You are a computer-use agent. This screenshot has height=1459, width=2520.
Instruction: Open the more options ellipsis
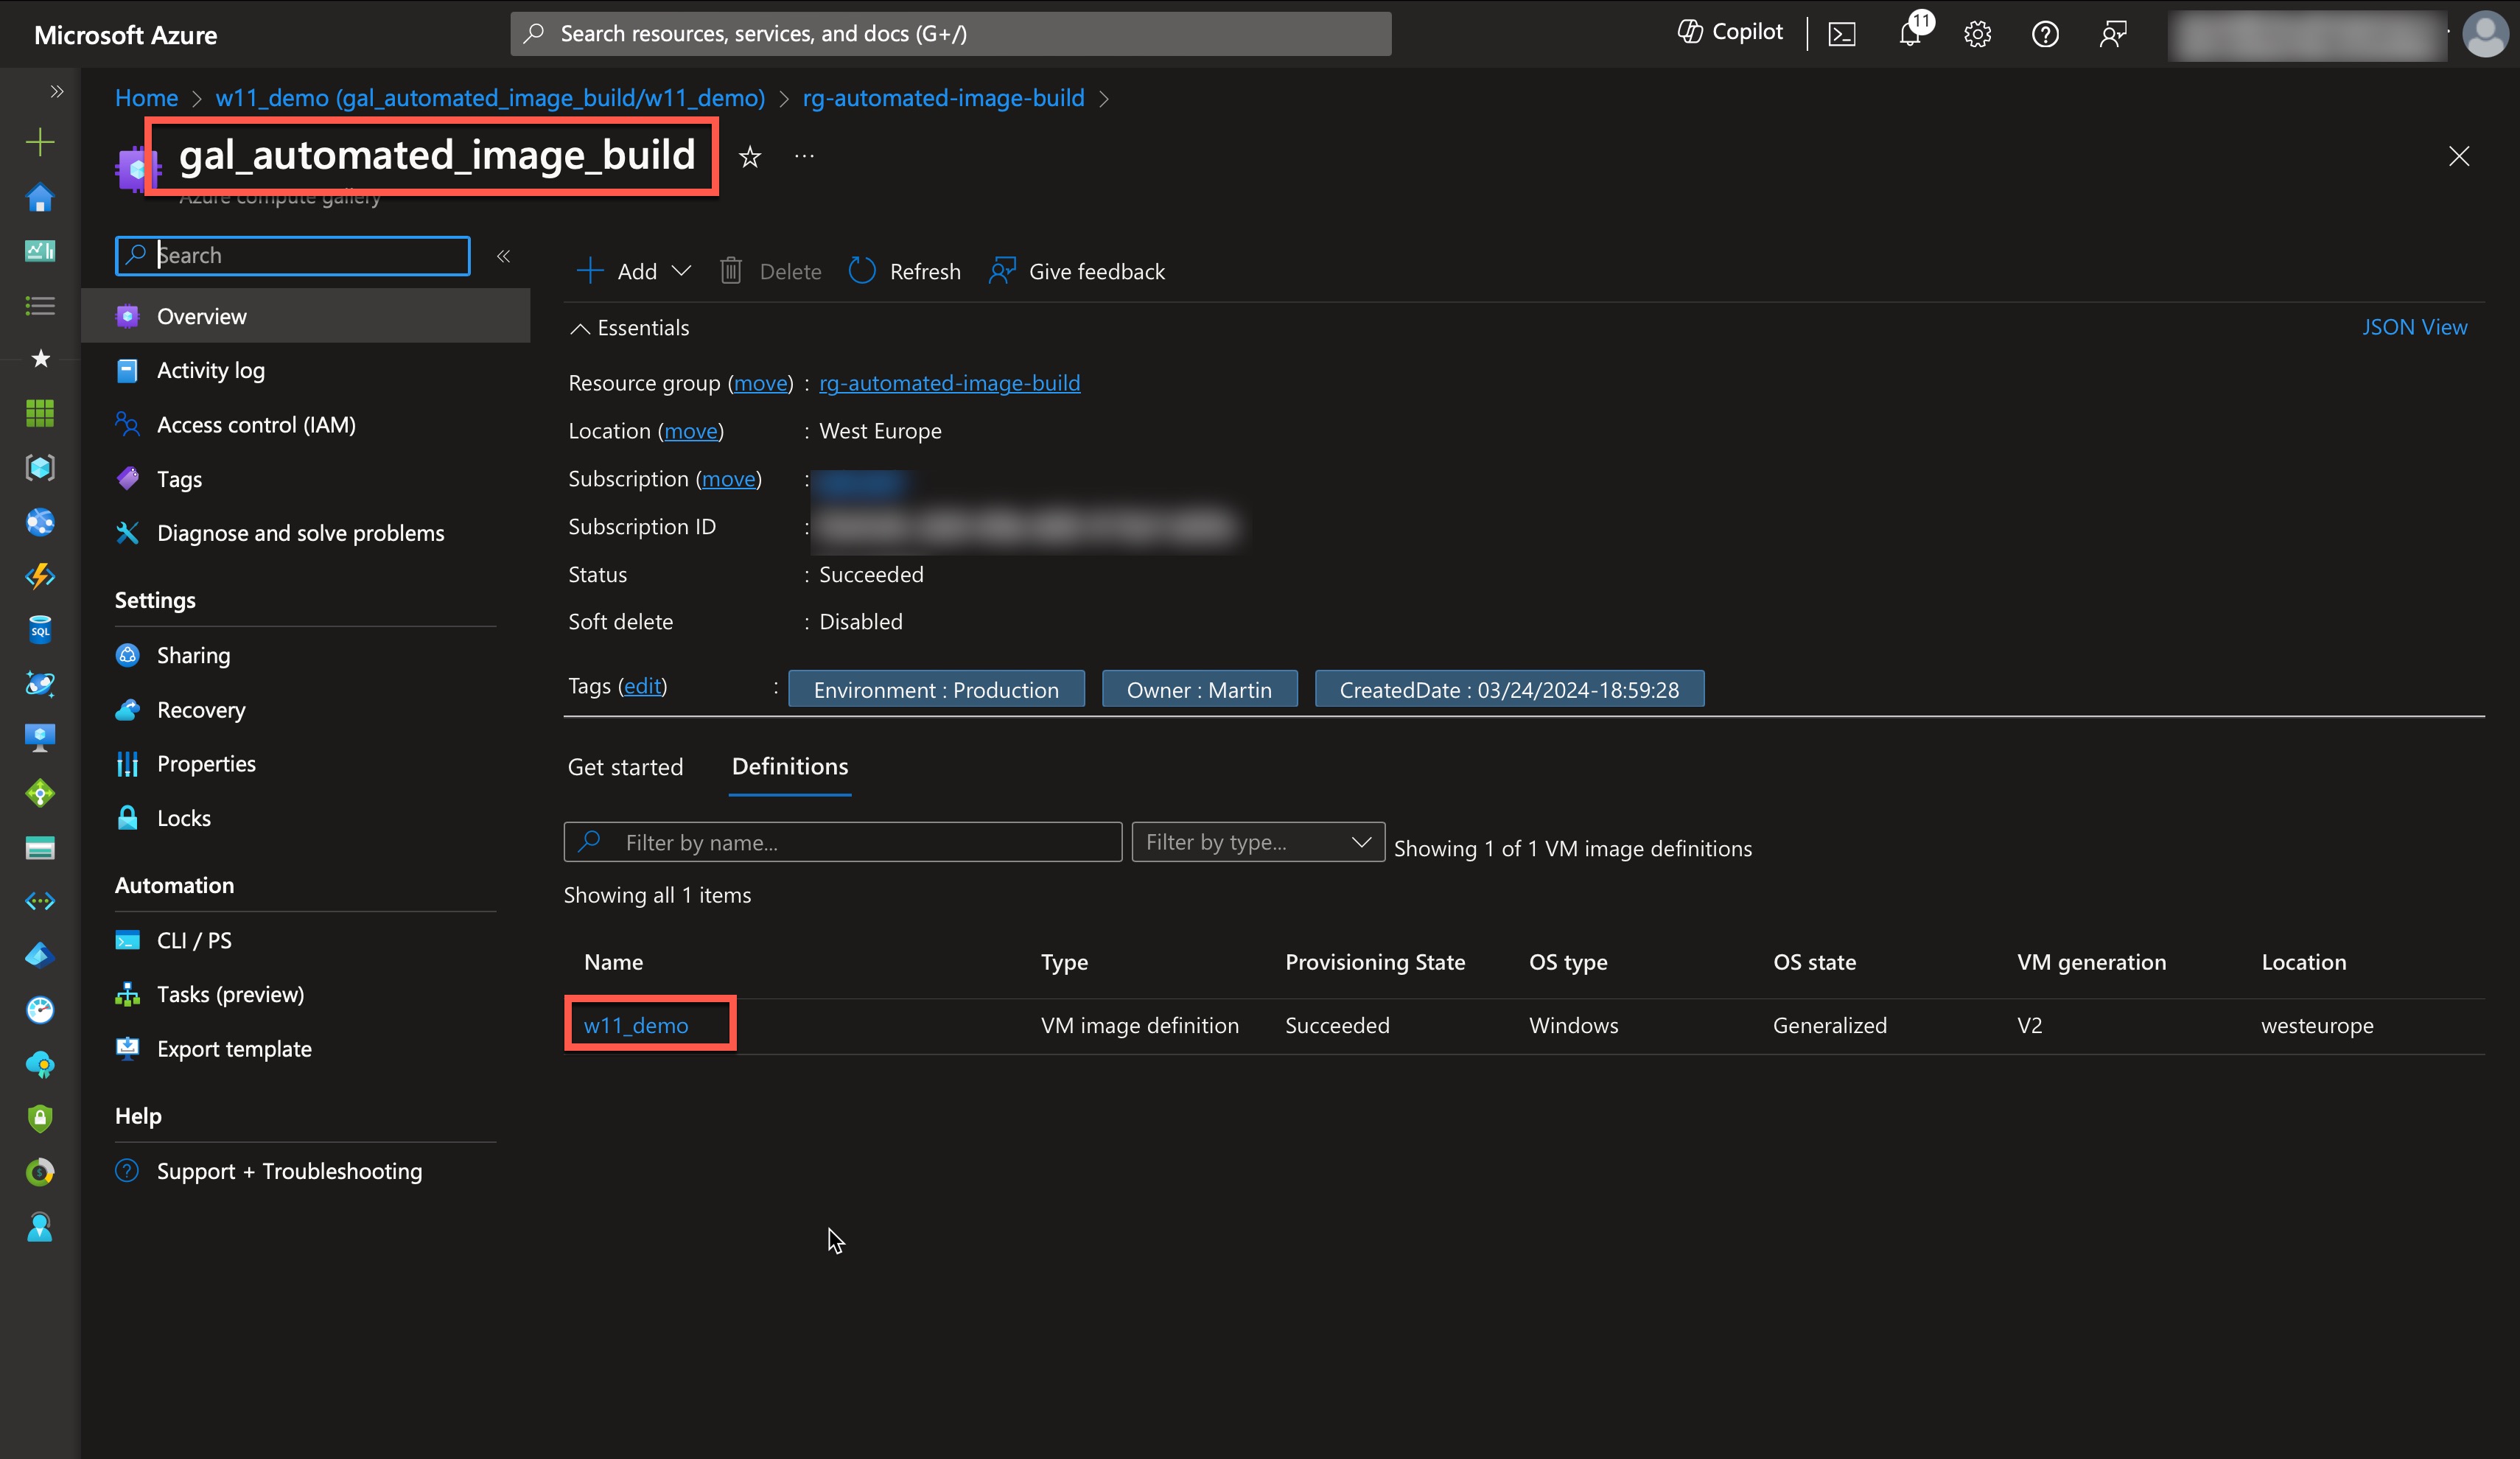coord(804,156)
